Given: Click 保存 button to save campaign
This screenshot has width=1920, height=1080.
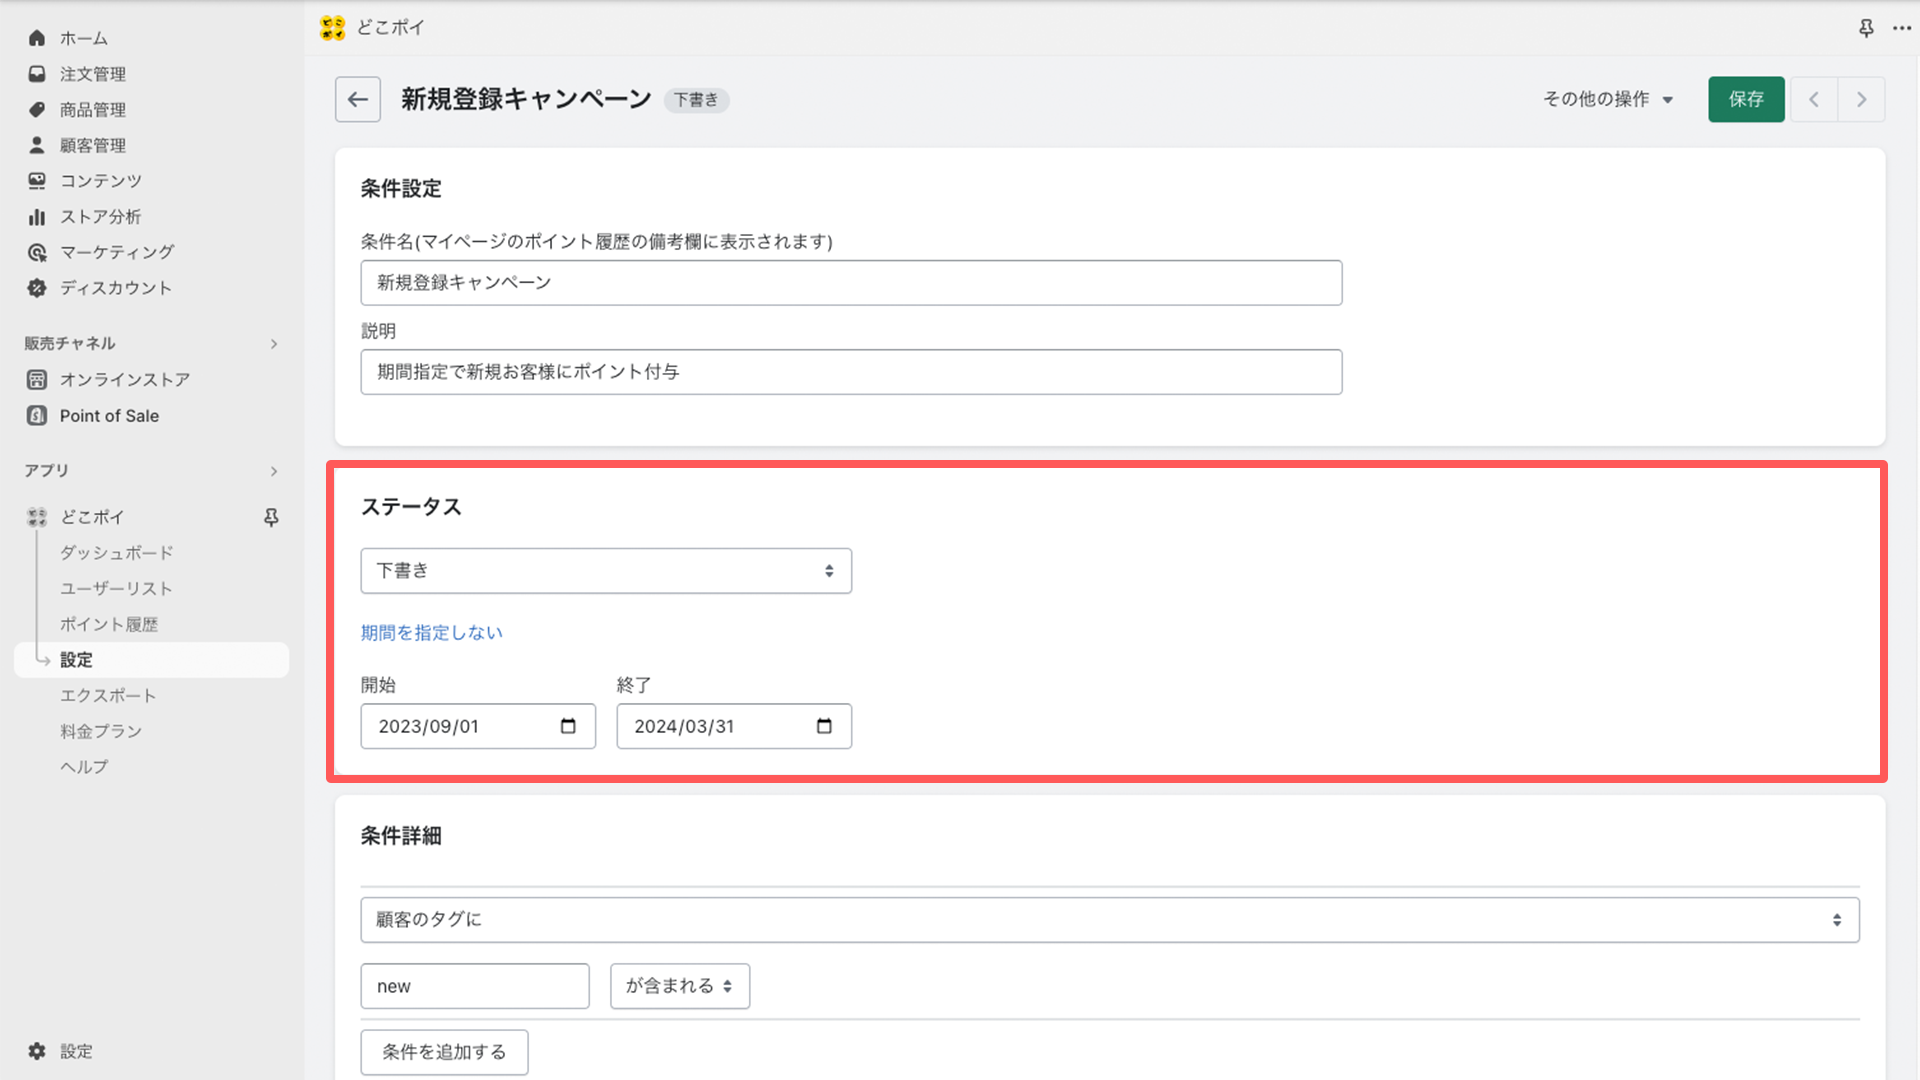Looking at the screenshot, I should [1746, 99].
